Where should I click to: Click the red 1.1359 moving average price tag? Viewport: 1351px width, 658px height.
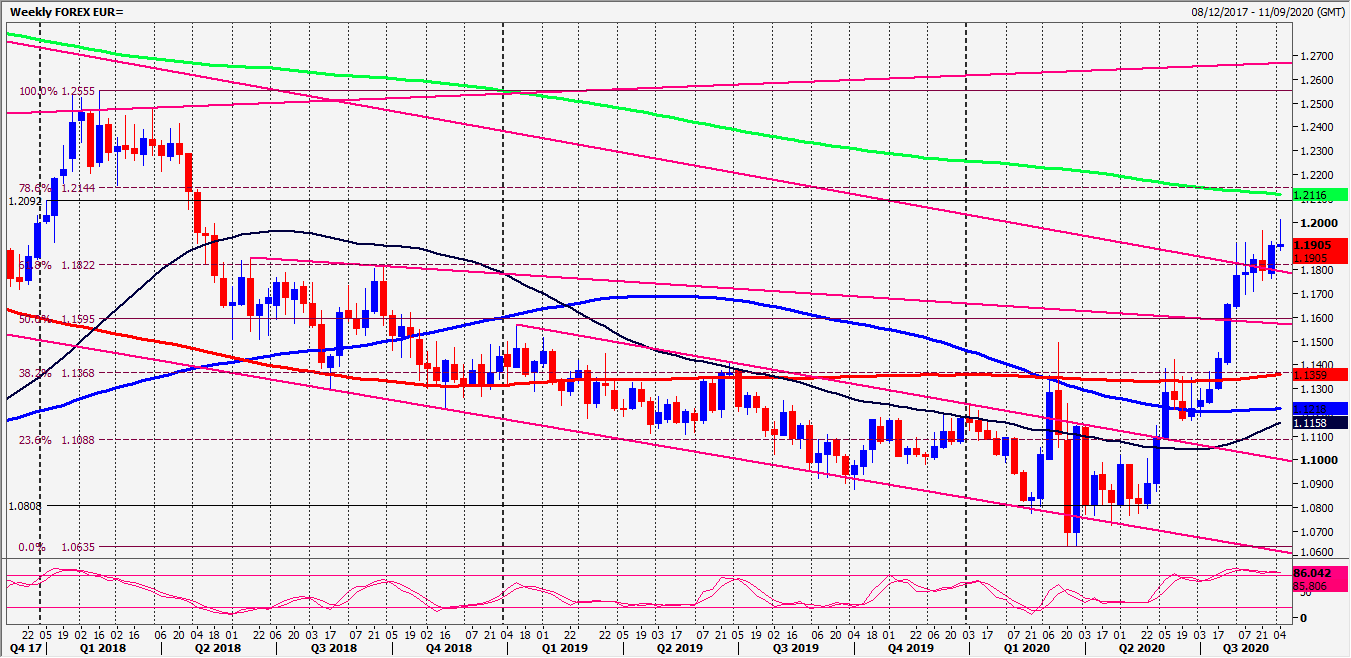pos(1320,374)
